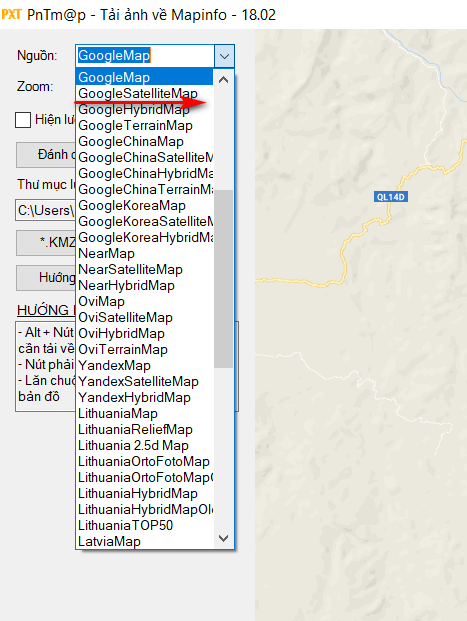
Task: Choose LithuaniaReliefMap entry
Action: click(145, 429)
